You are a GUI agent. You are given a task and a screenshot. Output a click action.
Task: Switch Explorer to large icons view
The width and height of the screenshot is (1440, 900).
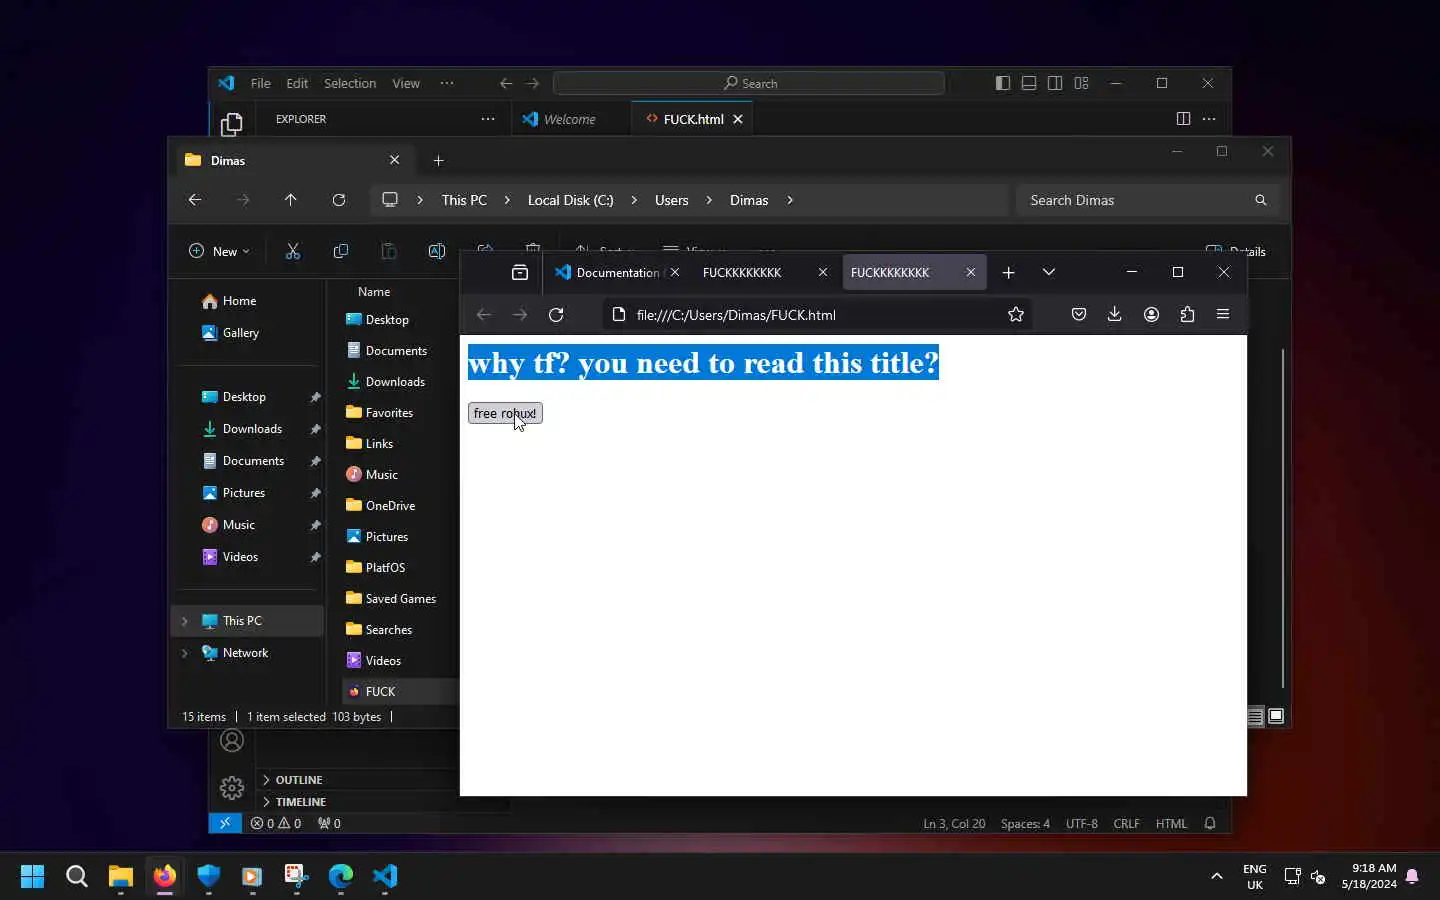pyautogui.click(x=1276, y=716)
